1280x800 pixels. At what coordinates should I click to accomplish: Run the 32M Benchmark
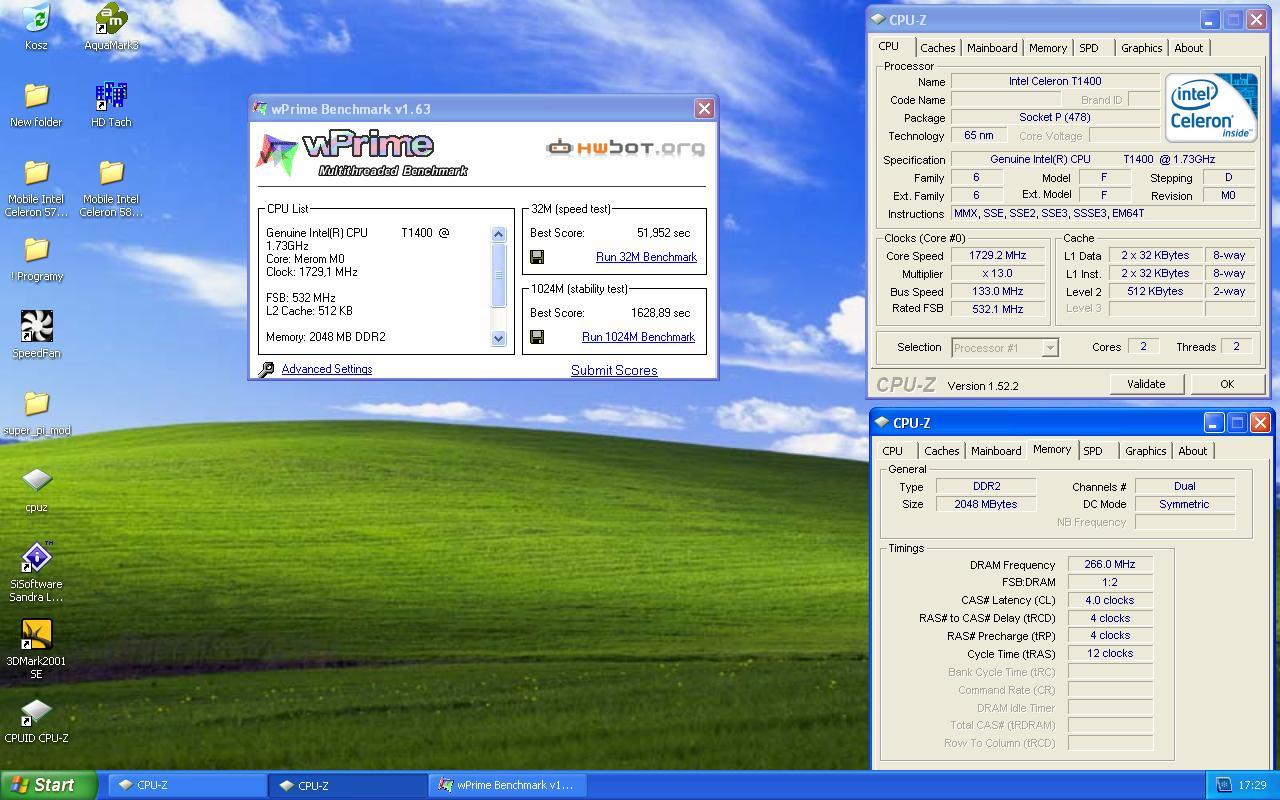click(646, 257)
